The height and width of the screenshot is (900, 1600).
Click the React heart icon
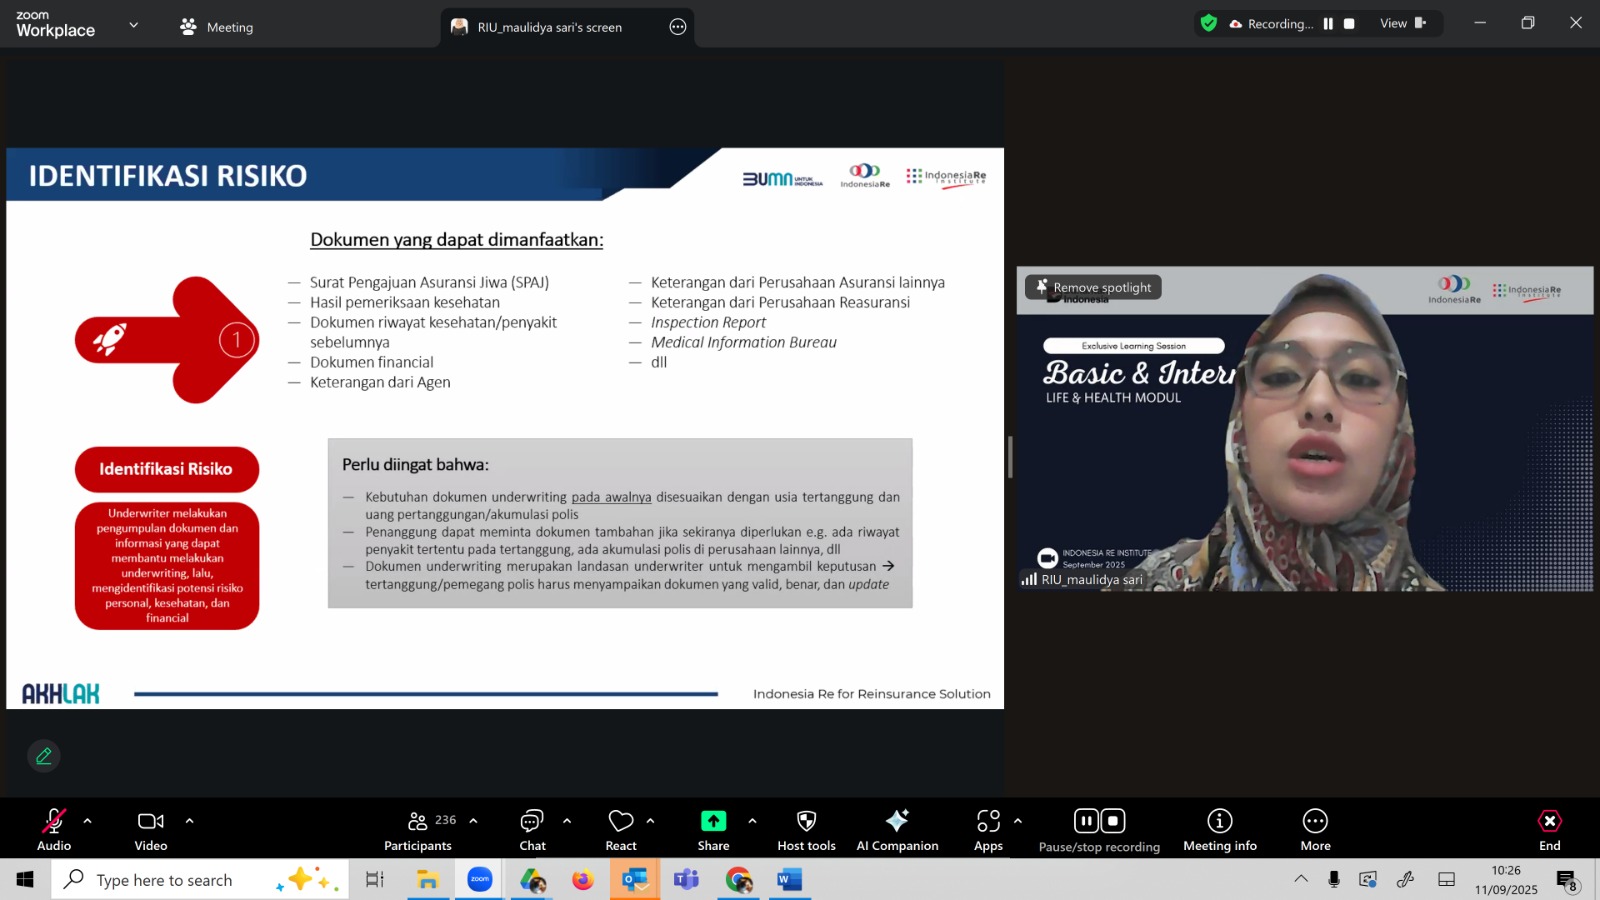pyautogui.click(x=620, y=830)
